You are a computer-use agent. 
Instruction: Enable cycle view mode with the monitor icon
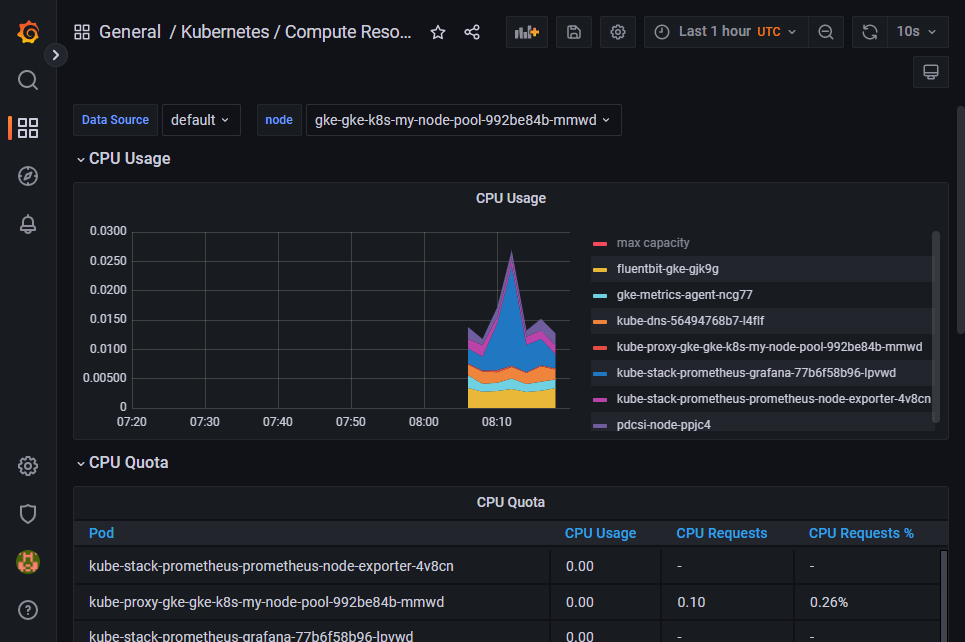pos(930,71)
